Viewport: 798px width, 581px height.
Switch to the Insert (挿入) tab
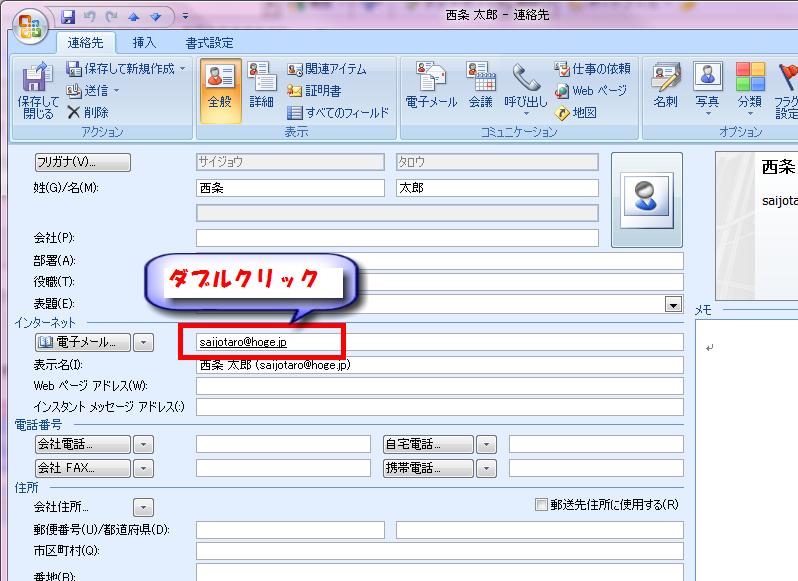(145, 43)
